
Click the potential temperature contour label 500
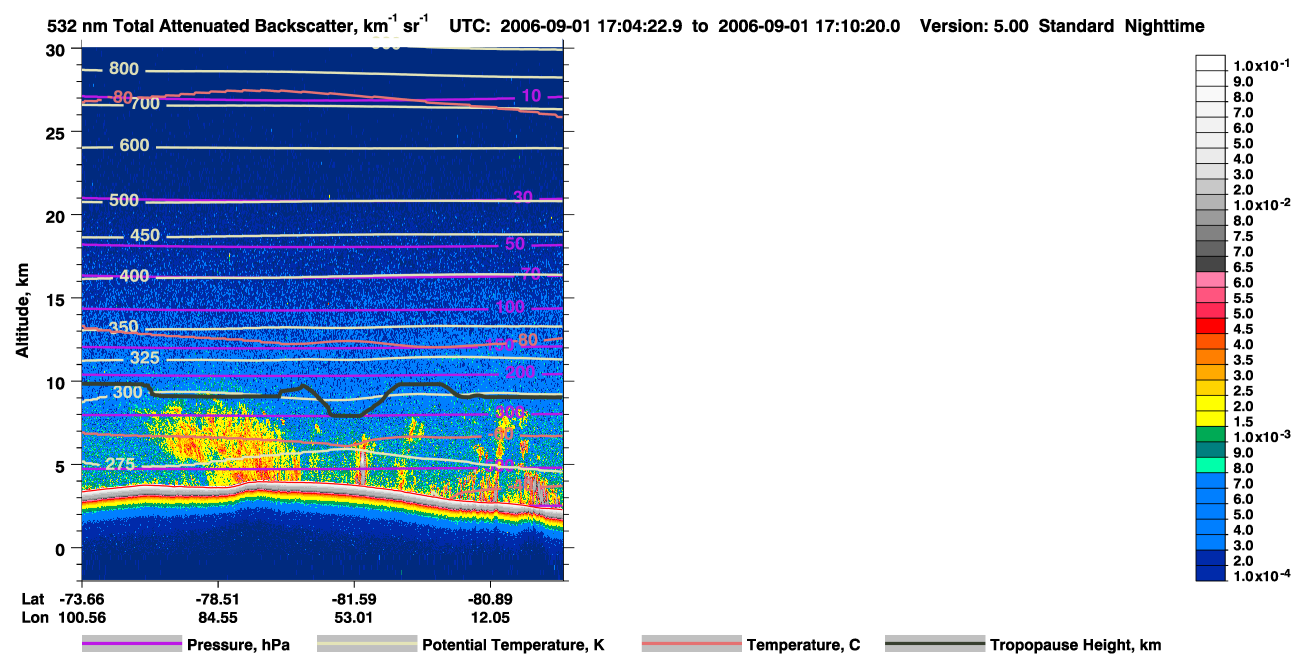(124, 200)
